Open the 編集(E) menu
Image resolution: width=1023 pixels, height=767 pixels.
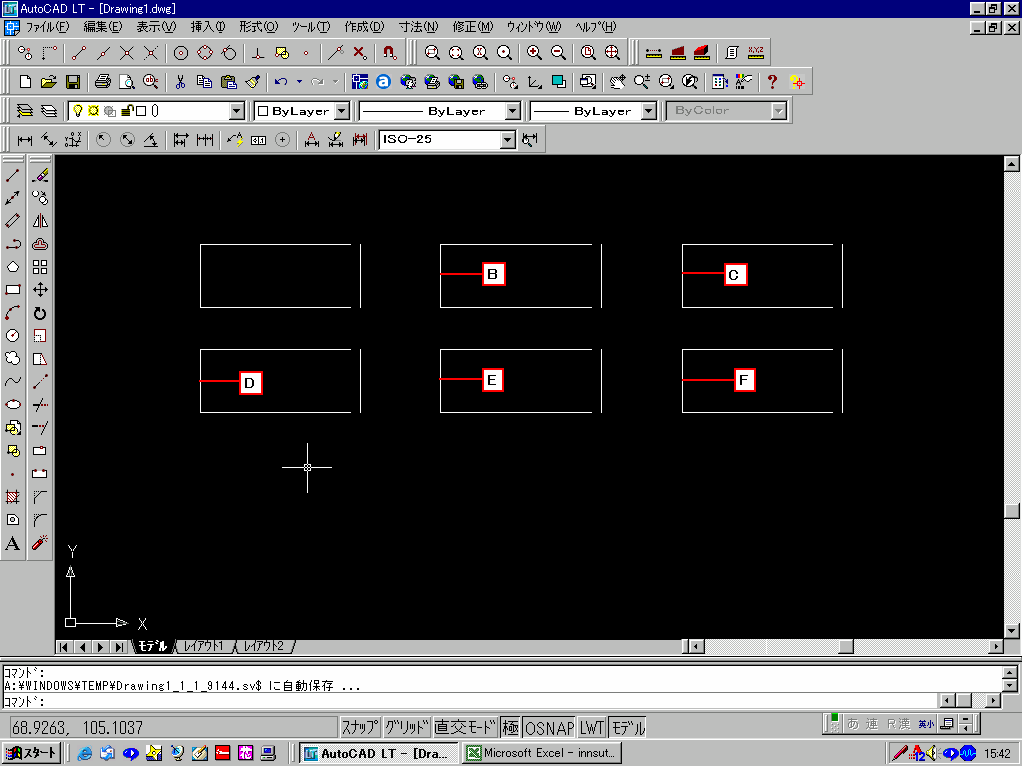(x=102, y=27)
